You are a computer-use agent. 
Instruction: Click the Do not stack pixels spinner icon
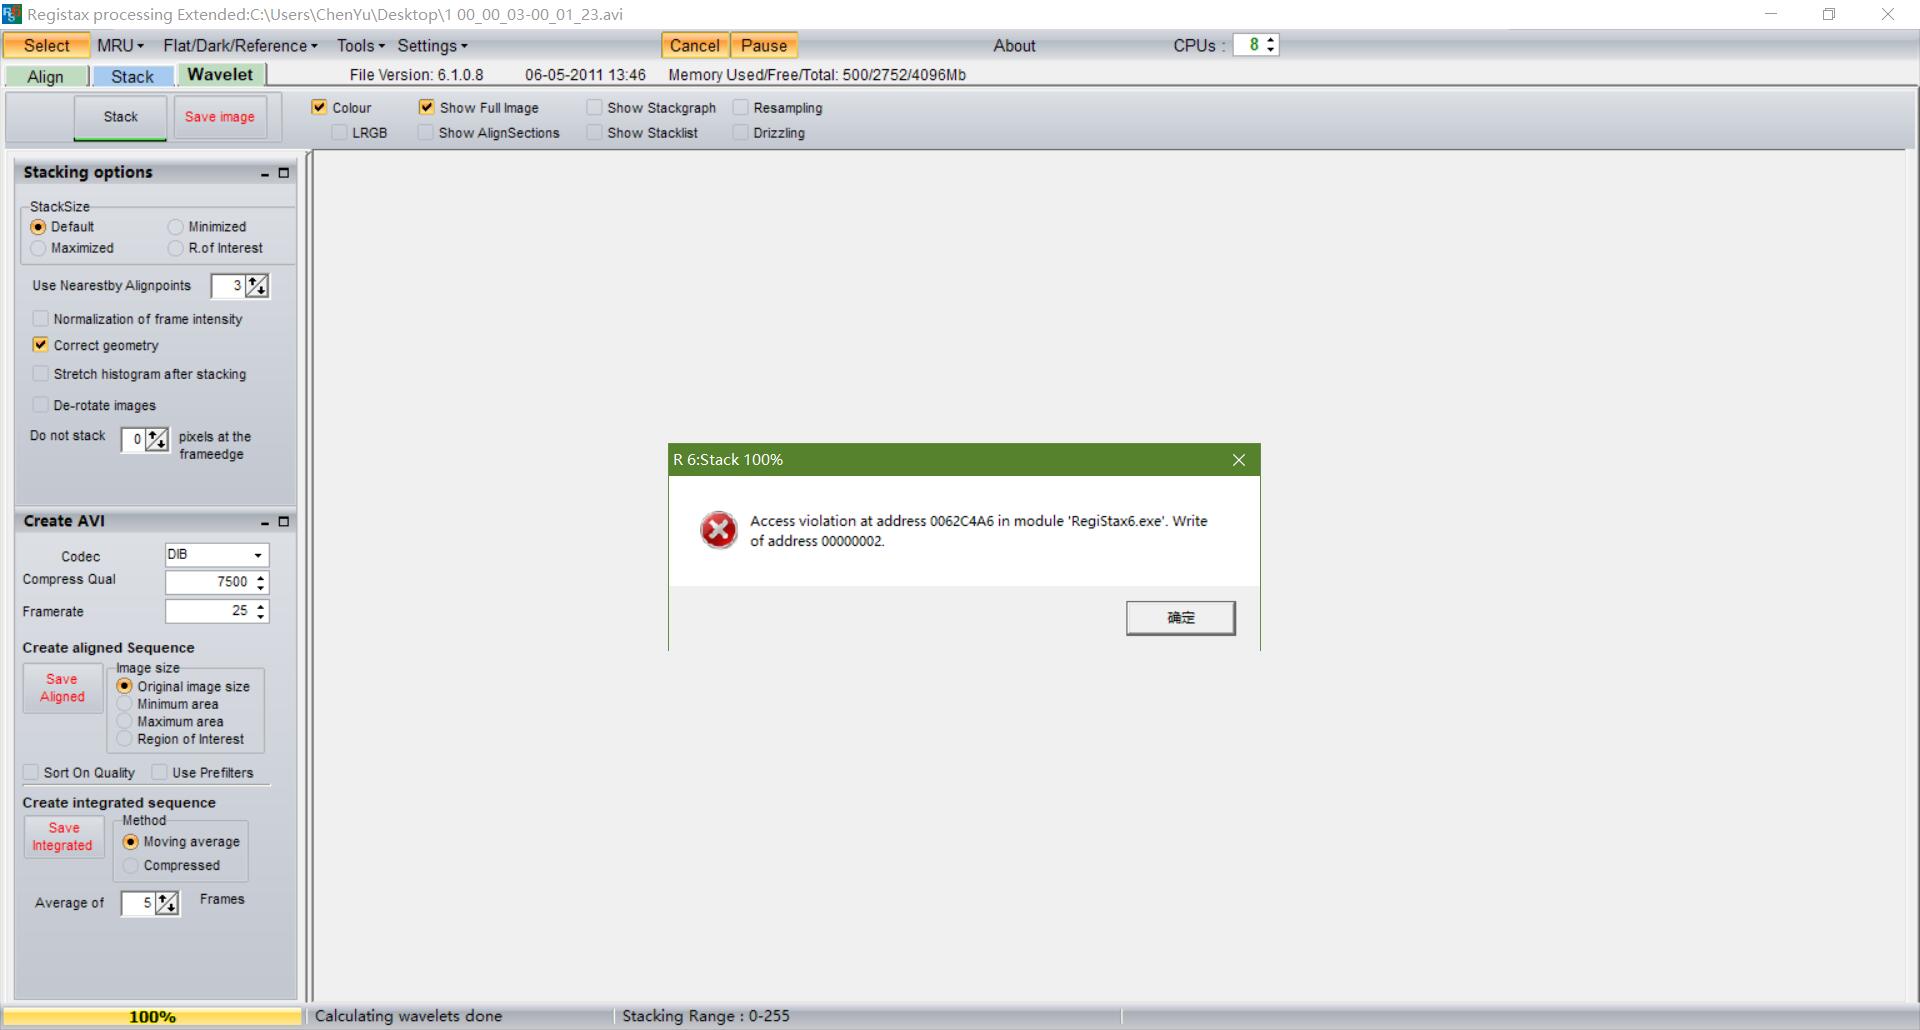coord(157,439)
